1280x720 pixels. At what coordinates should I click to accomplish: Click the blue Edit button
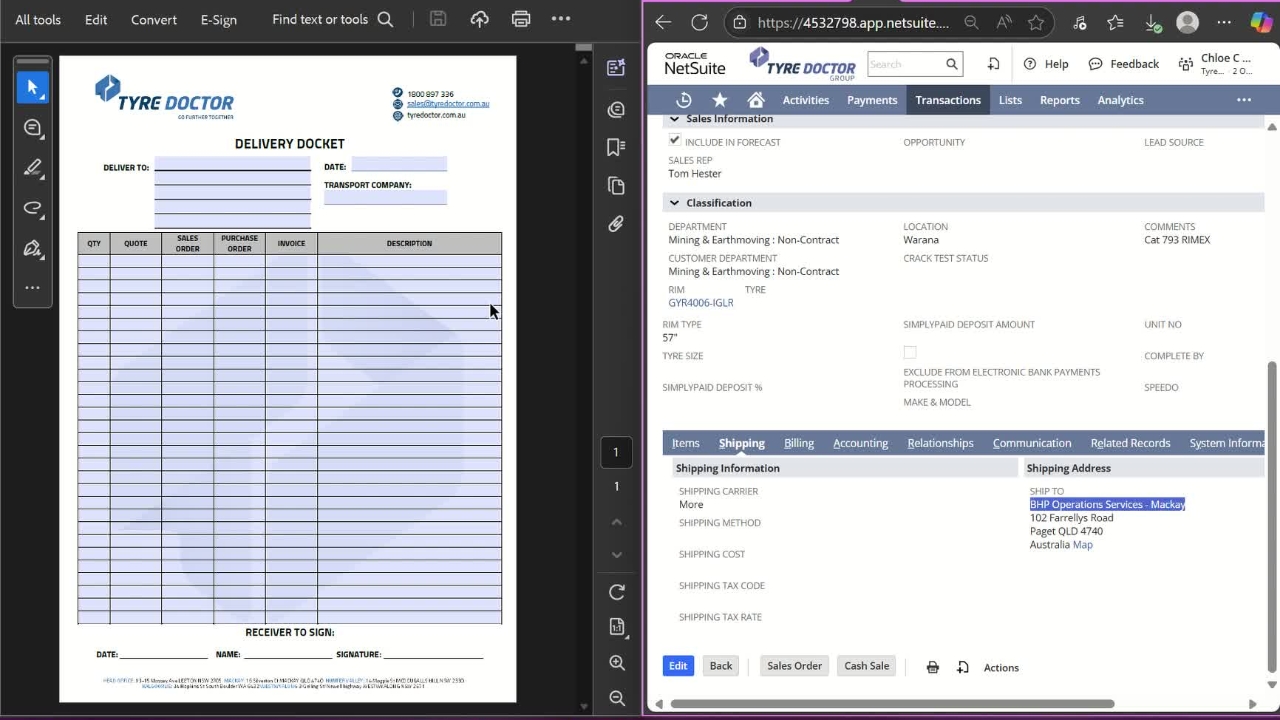[678, 666]
